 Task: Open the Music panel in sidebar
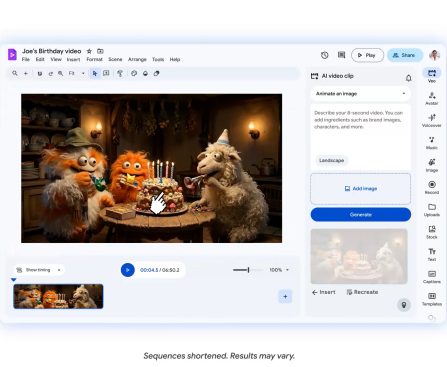pos(432,143)
